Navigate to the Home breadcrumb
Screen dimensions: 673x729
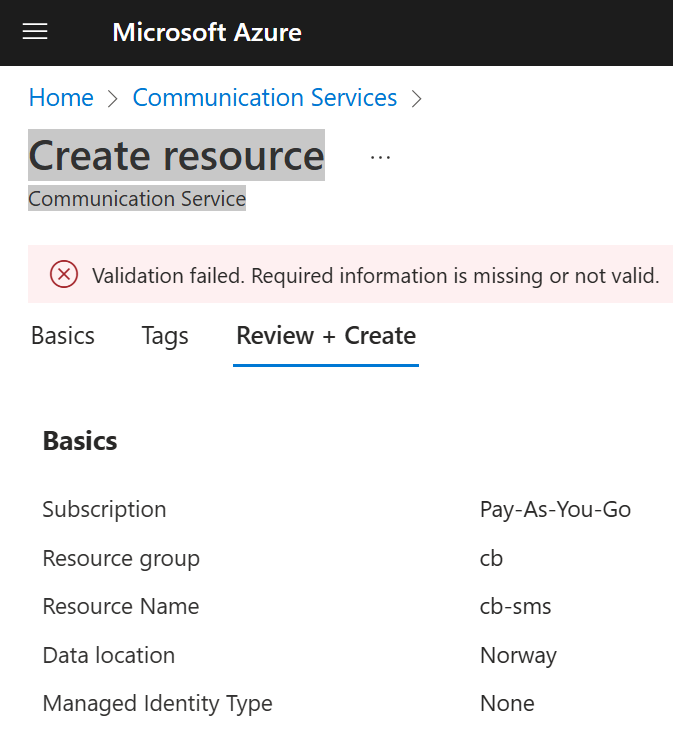coord(61,98)
